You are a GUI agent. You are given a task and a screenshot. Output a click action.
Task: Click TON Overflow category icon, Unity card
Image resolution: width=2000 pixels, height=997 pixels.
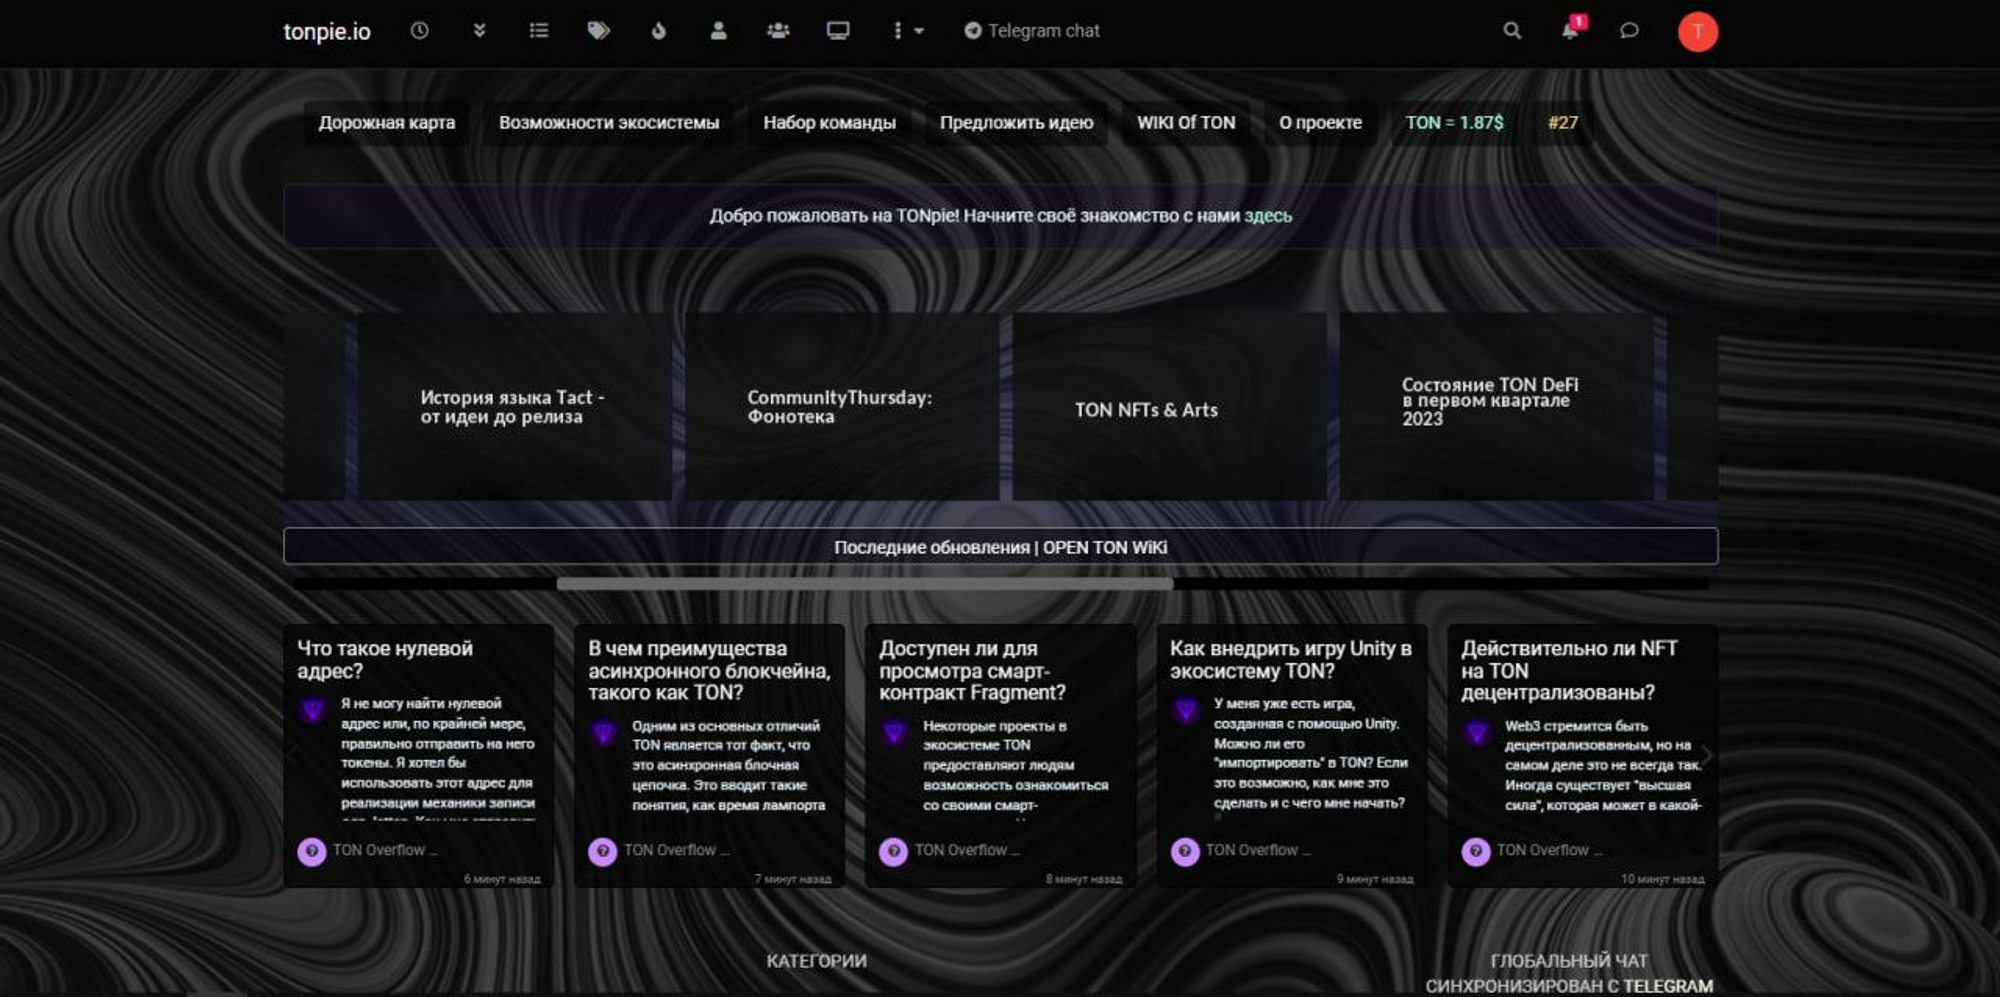[1185, 851]
